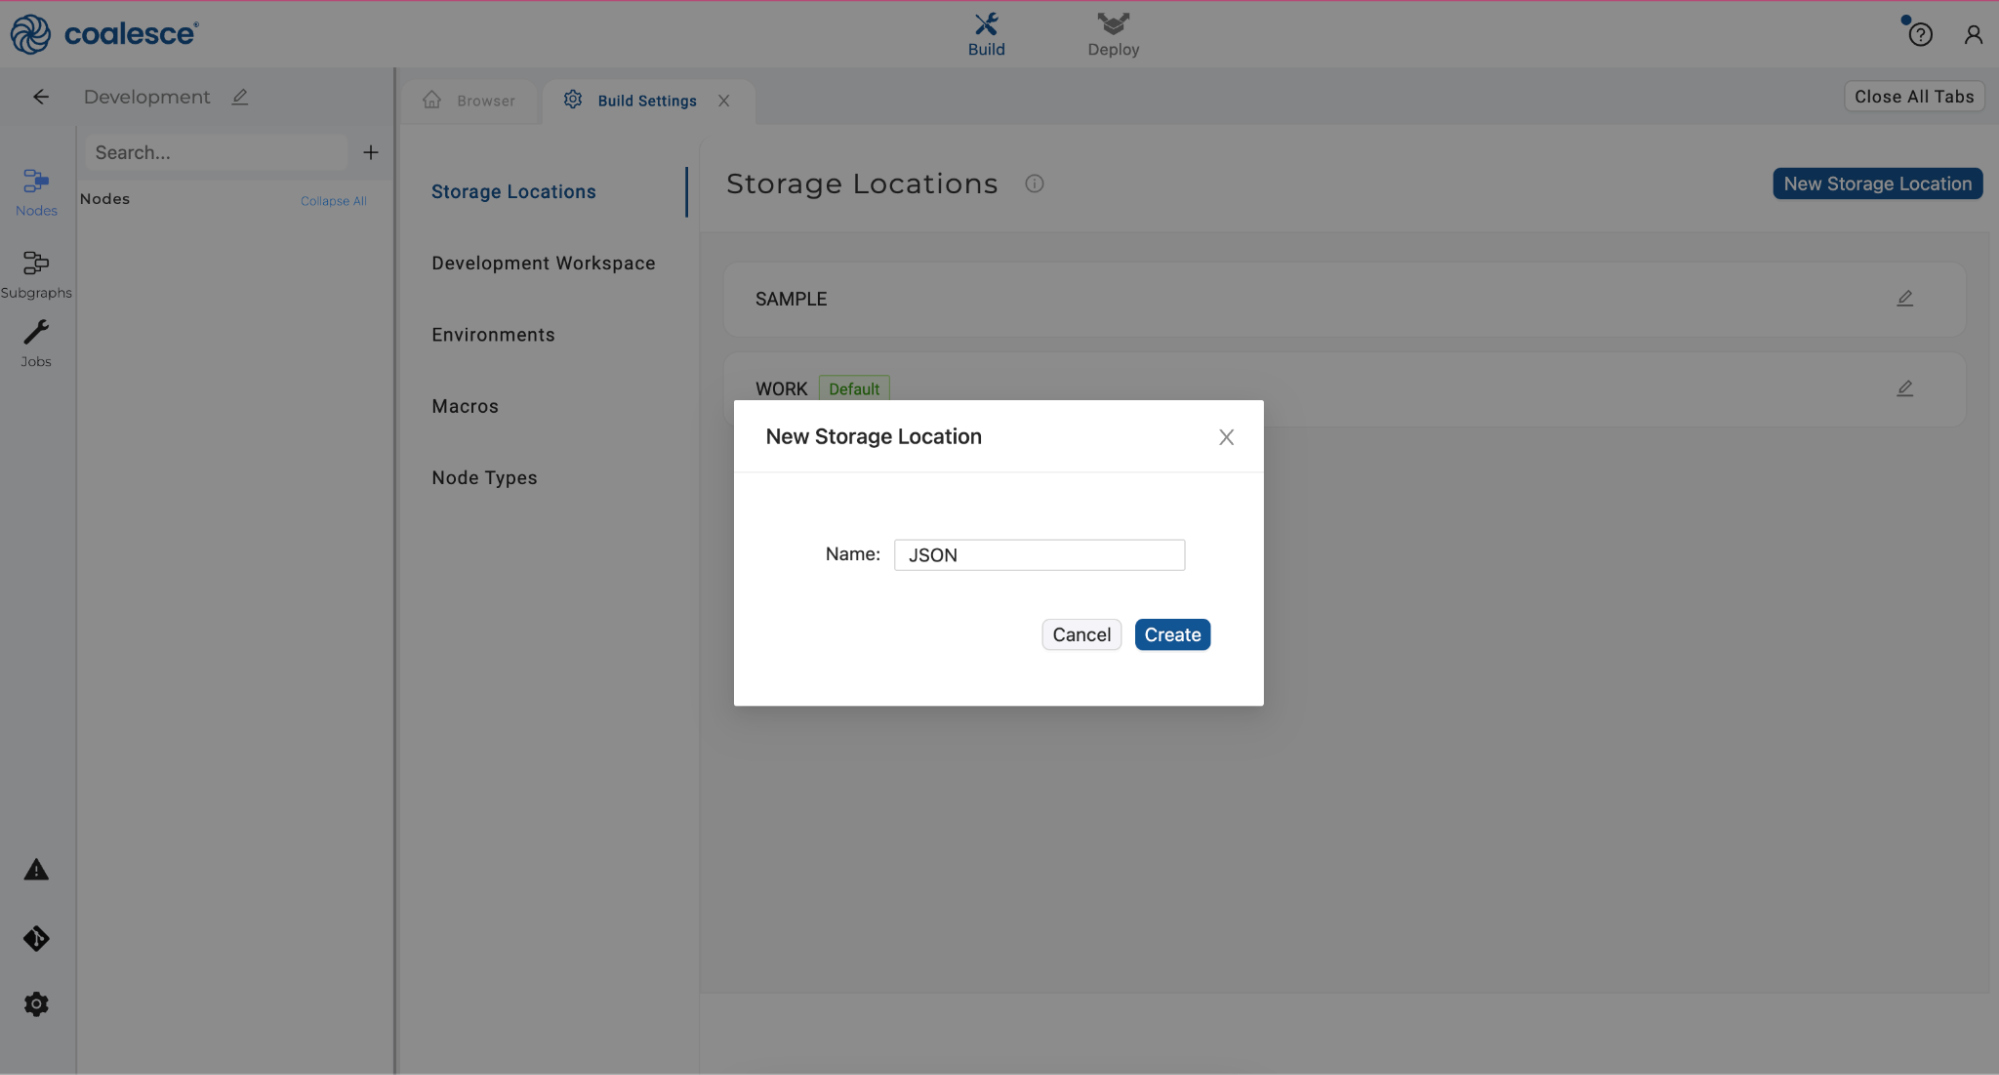Edit the SAMPLE storage location with the pencil
The width and height of the screenshot is (1999, 1075).
1904,297
